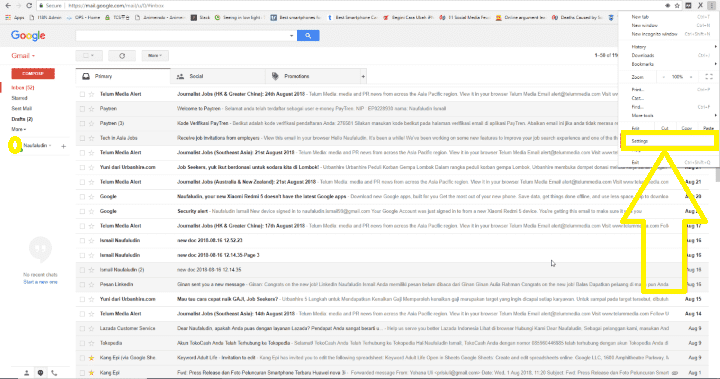
Task: Unstar the Kang Epi via Google Sheets email
Action: coord(91,358)
